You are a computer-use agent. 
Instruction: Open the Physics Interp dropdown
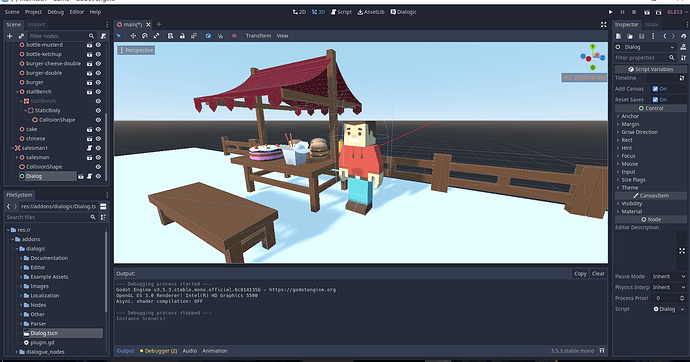pos(668,287)
